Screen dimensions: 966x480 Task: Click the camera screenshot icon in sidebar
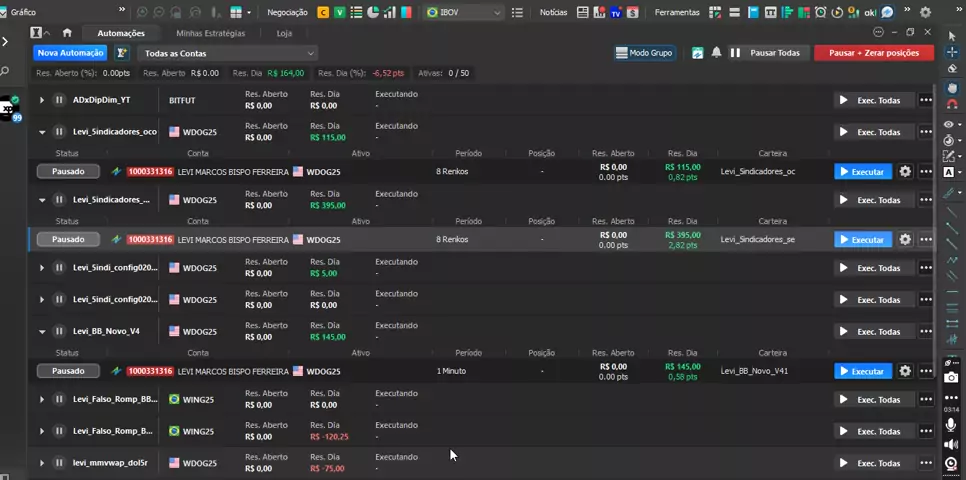951,378
